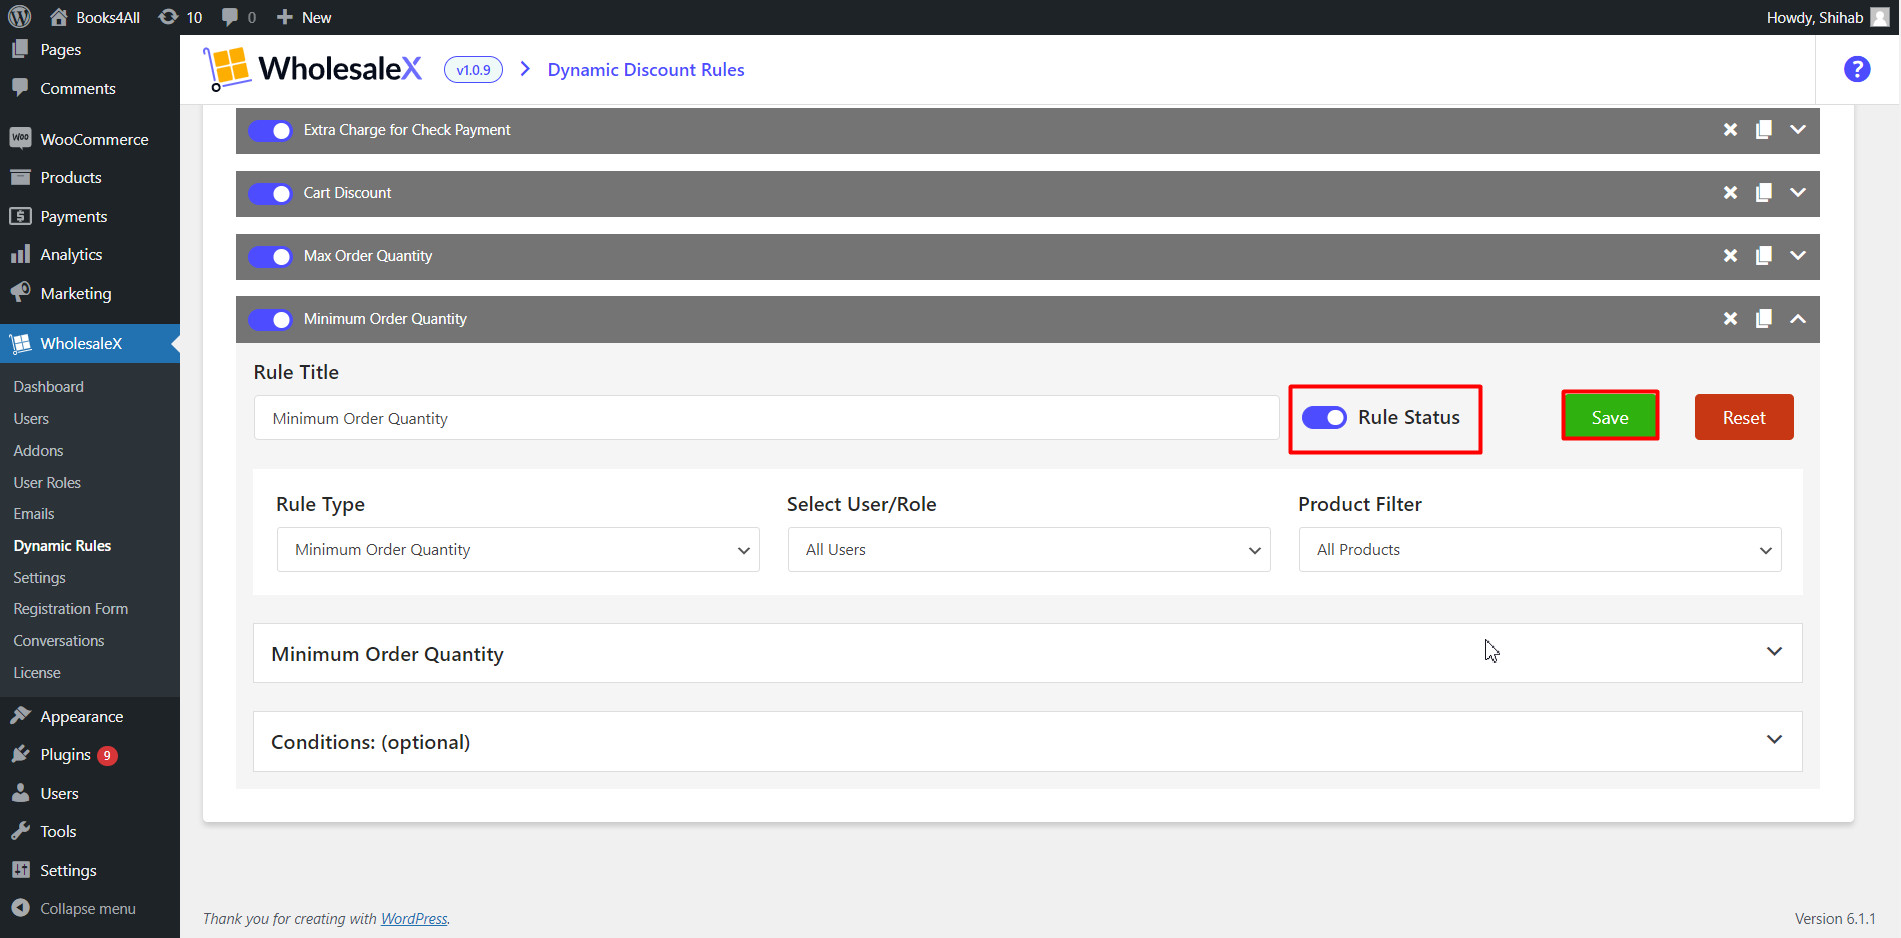This screenshot has width=1901, height=938.
Task: Click the v1.0.9 version badge
Action: [473, 70]
